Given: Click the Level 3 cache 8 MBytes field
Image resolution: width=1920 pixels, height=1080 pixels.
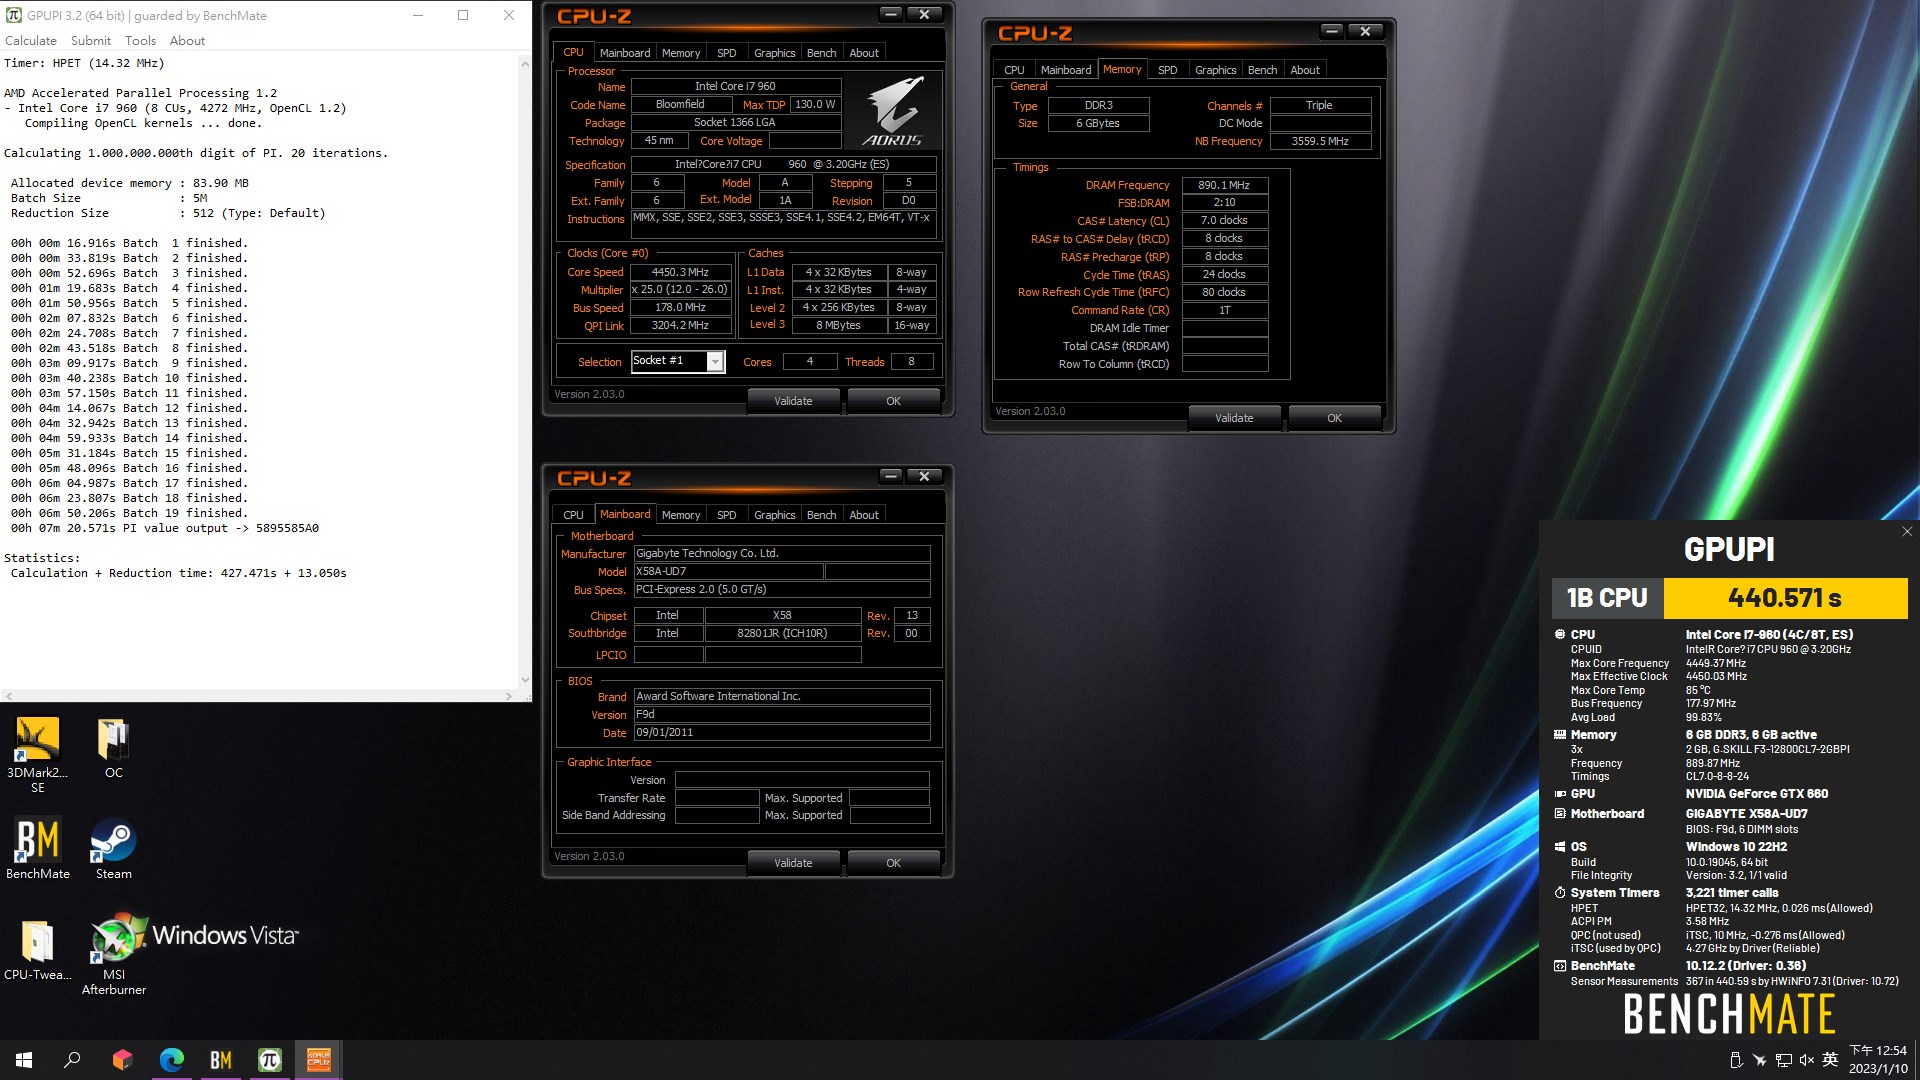Looking at the screenshot, I should tap(840, 325).
